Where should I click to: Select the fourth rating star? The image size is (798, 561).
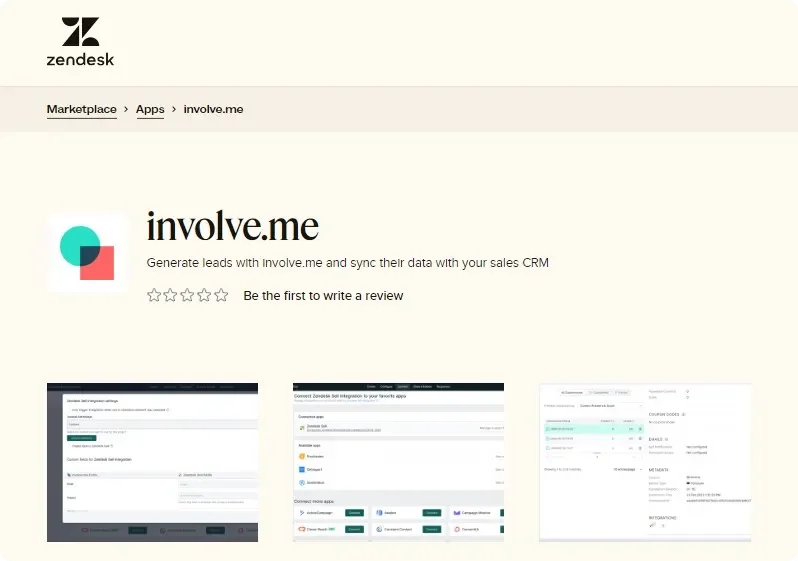[x=204, y=295]
